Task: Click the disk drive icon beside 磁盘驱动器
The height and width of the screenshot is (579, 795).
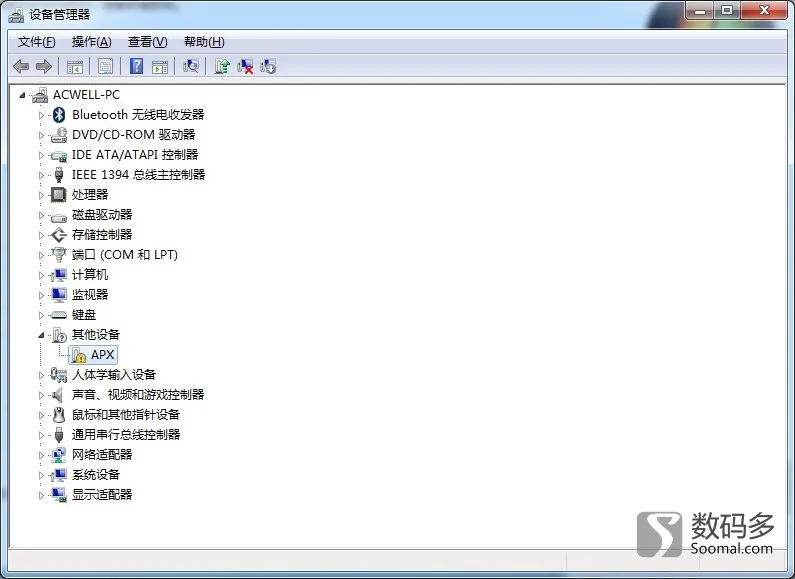Action: [59, 216]
